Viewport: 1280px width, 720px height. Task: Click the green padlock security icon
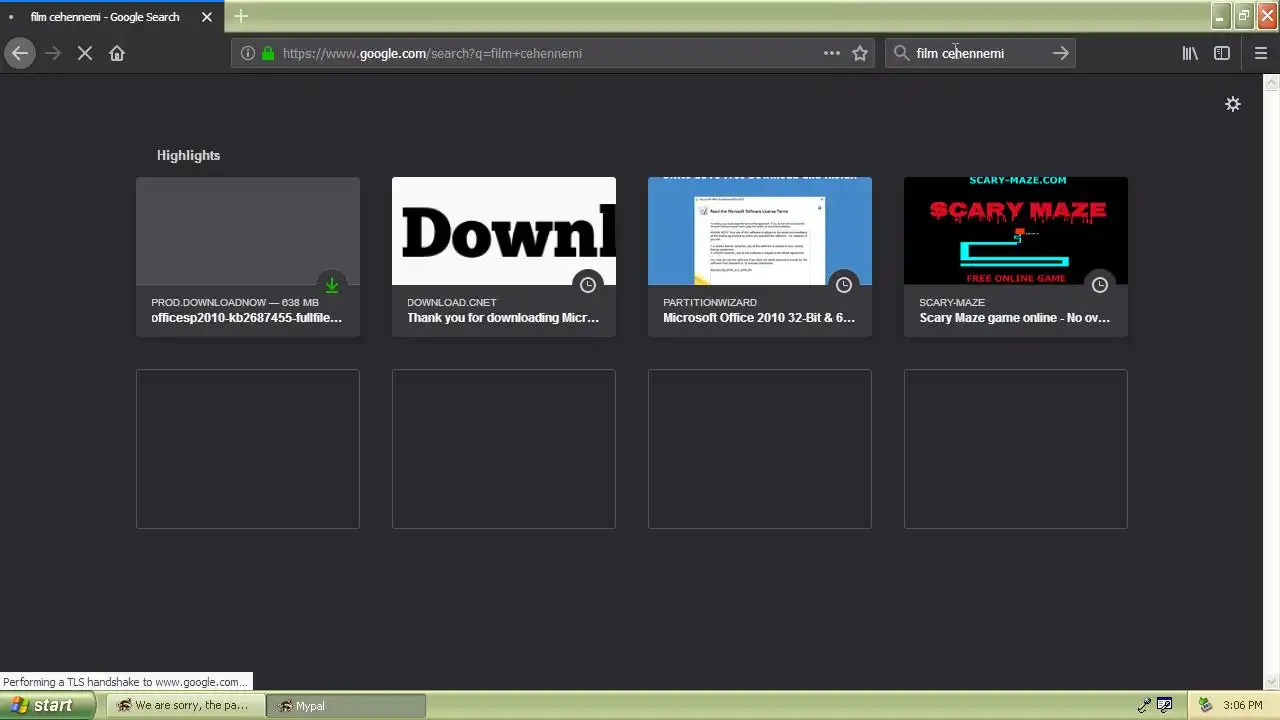268,53
